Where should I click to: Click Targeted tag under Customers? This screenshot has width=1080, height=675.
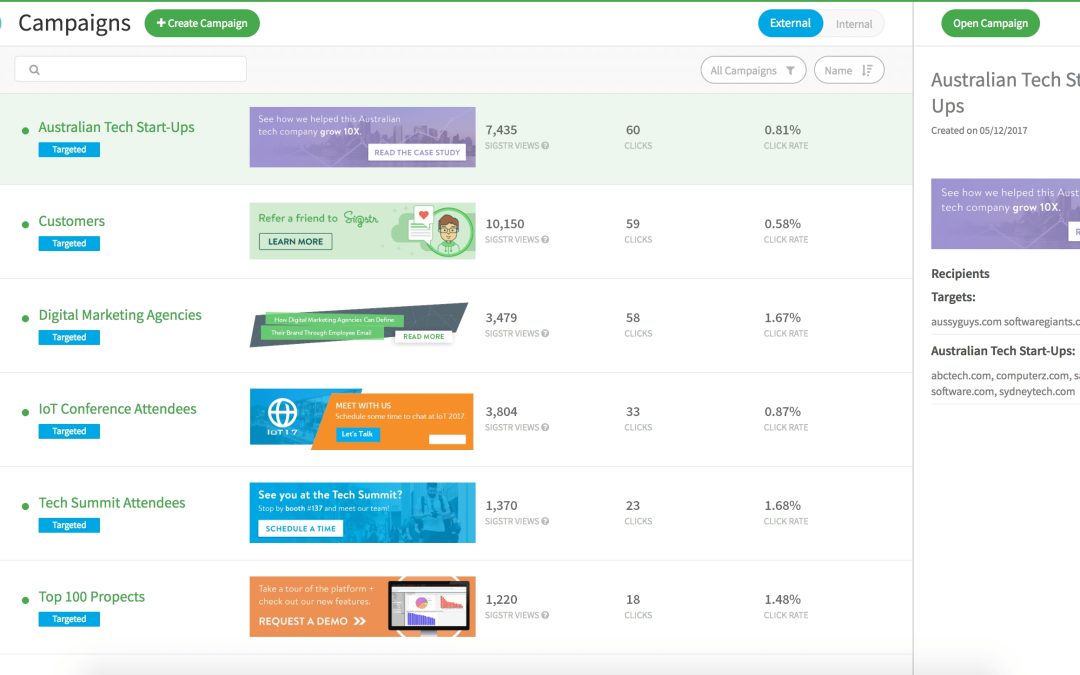pos(69,244)
